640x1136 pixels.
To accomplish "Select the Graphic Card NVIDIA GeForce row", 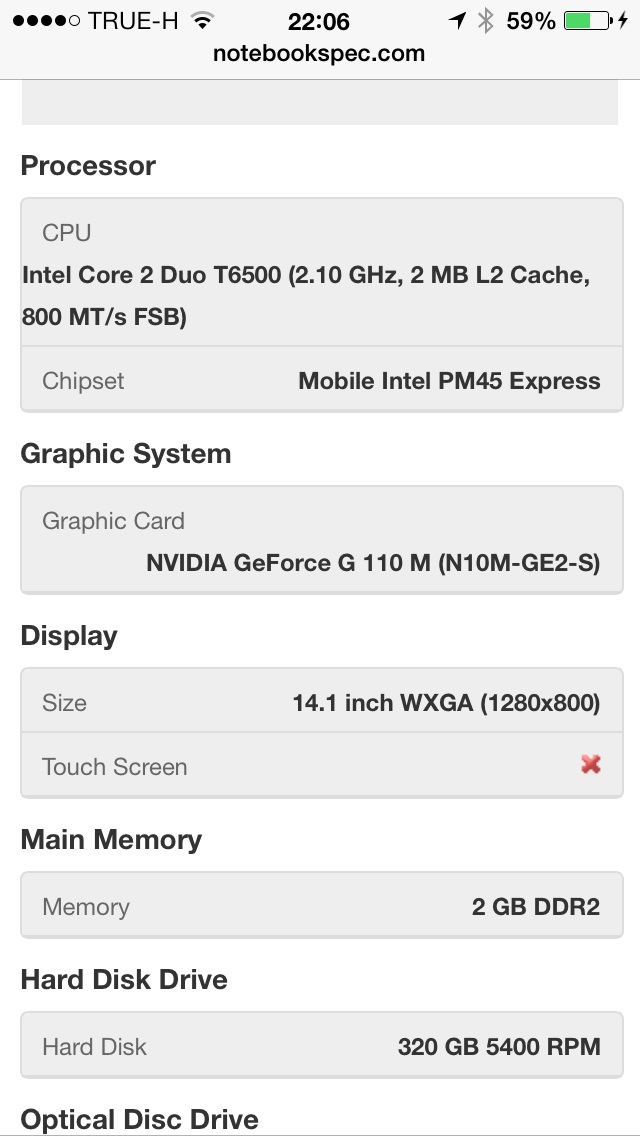I will click(x=322, y=540).
